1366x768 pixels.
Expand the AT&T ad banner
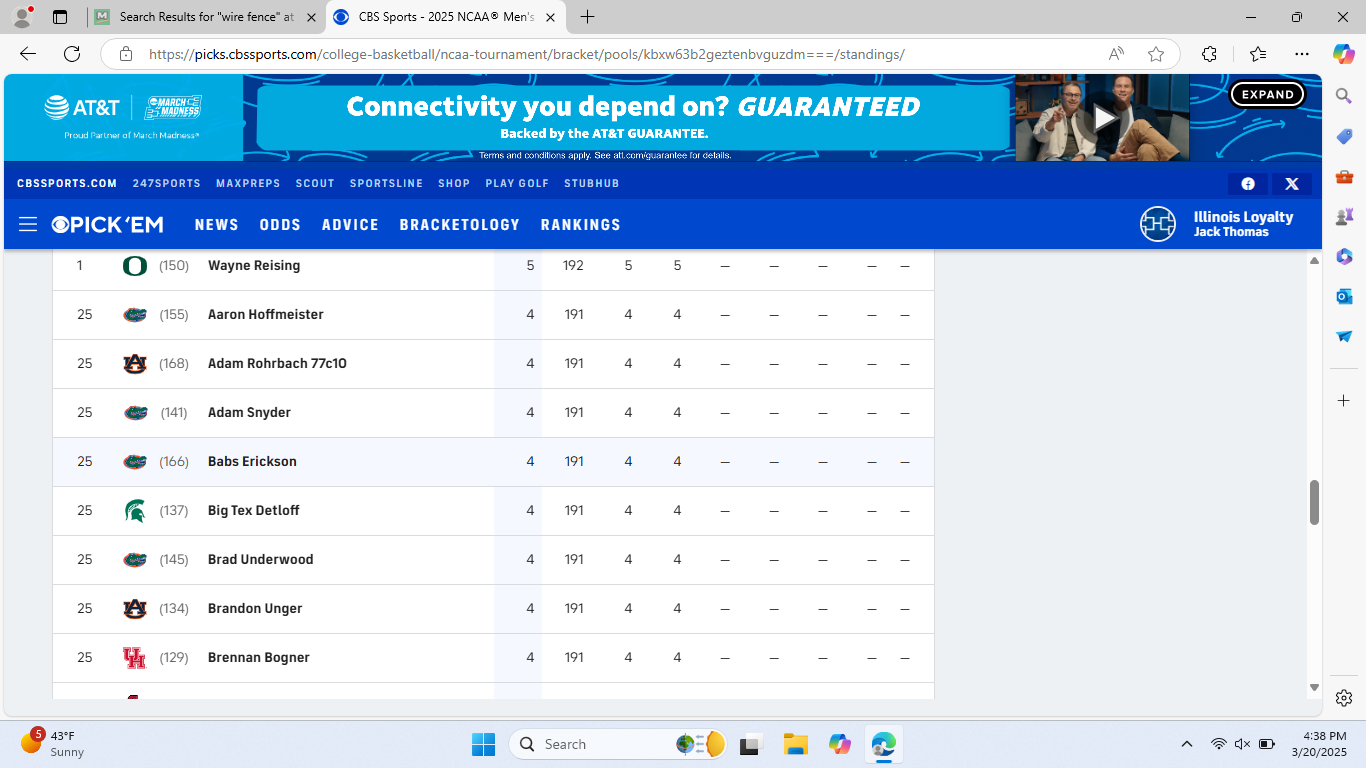coord(1267,93)
